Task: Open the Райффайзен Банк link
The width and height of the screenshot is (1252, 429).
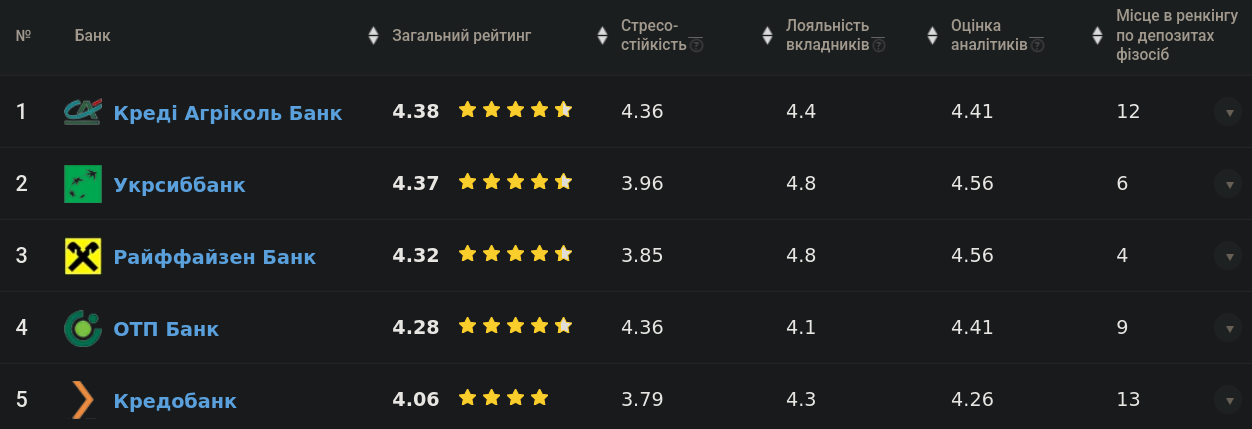Action: tap(215, 257)
